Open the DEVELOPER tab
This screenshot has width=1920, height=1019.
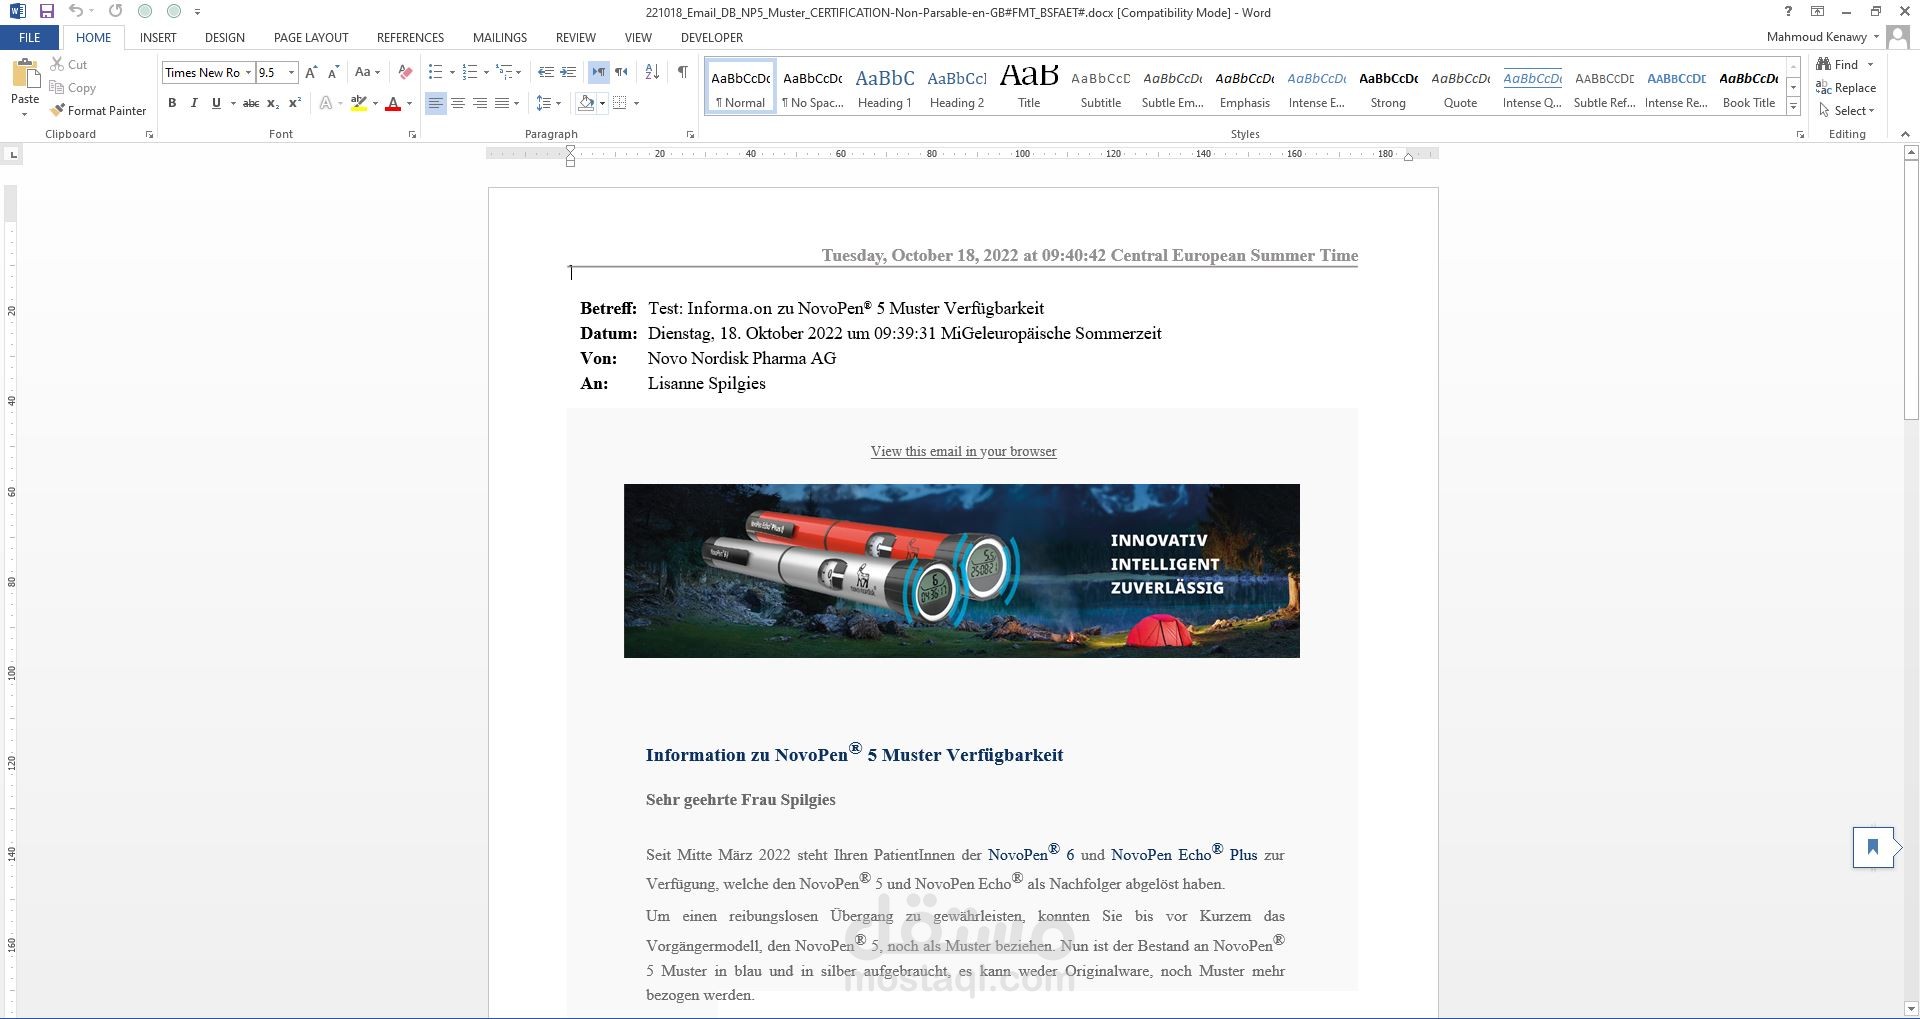click(x=711, y=37)
